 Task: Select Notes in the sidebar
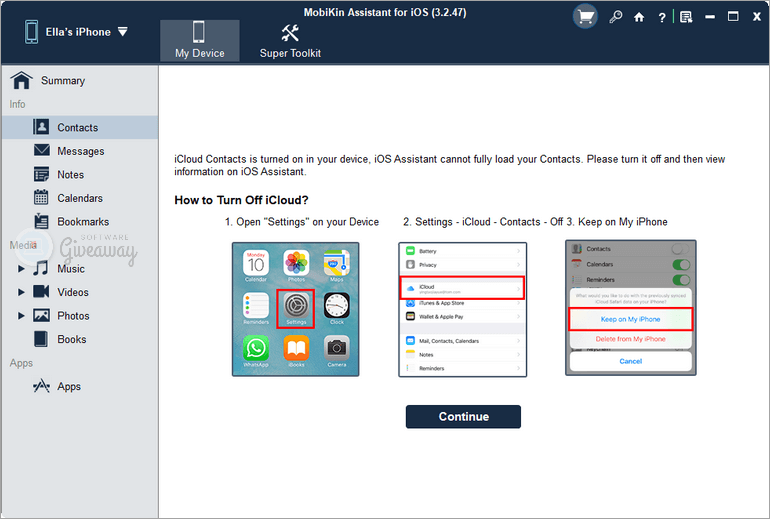point(80,175)
